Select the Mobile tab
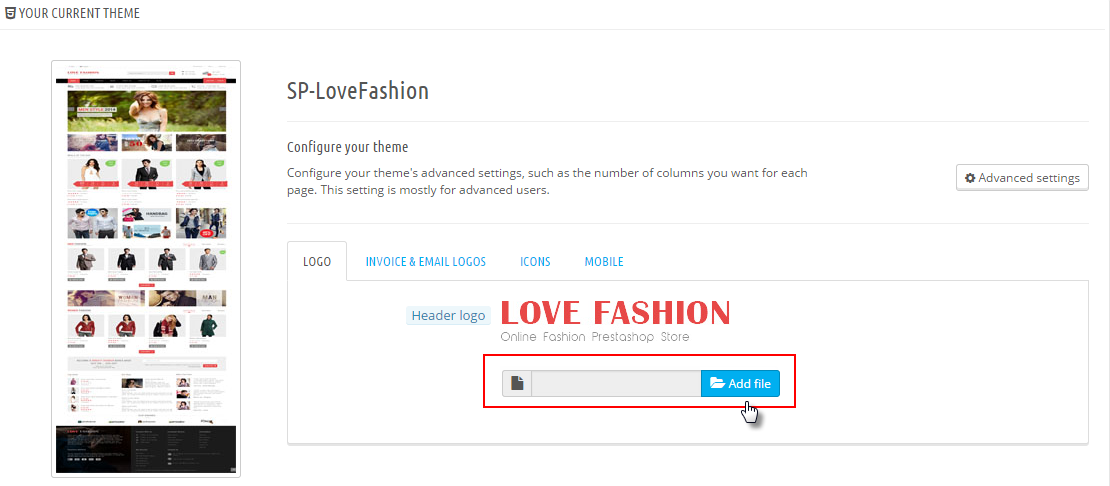The image size is (1110, 486). [x=603, y=262]
